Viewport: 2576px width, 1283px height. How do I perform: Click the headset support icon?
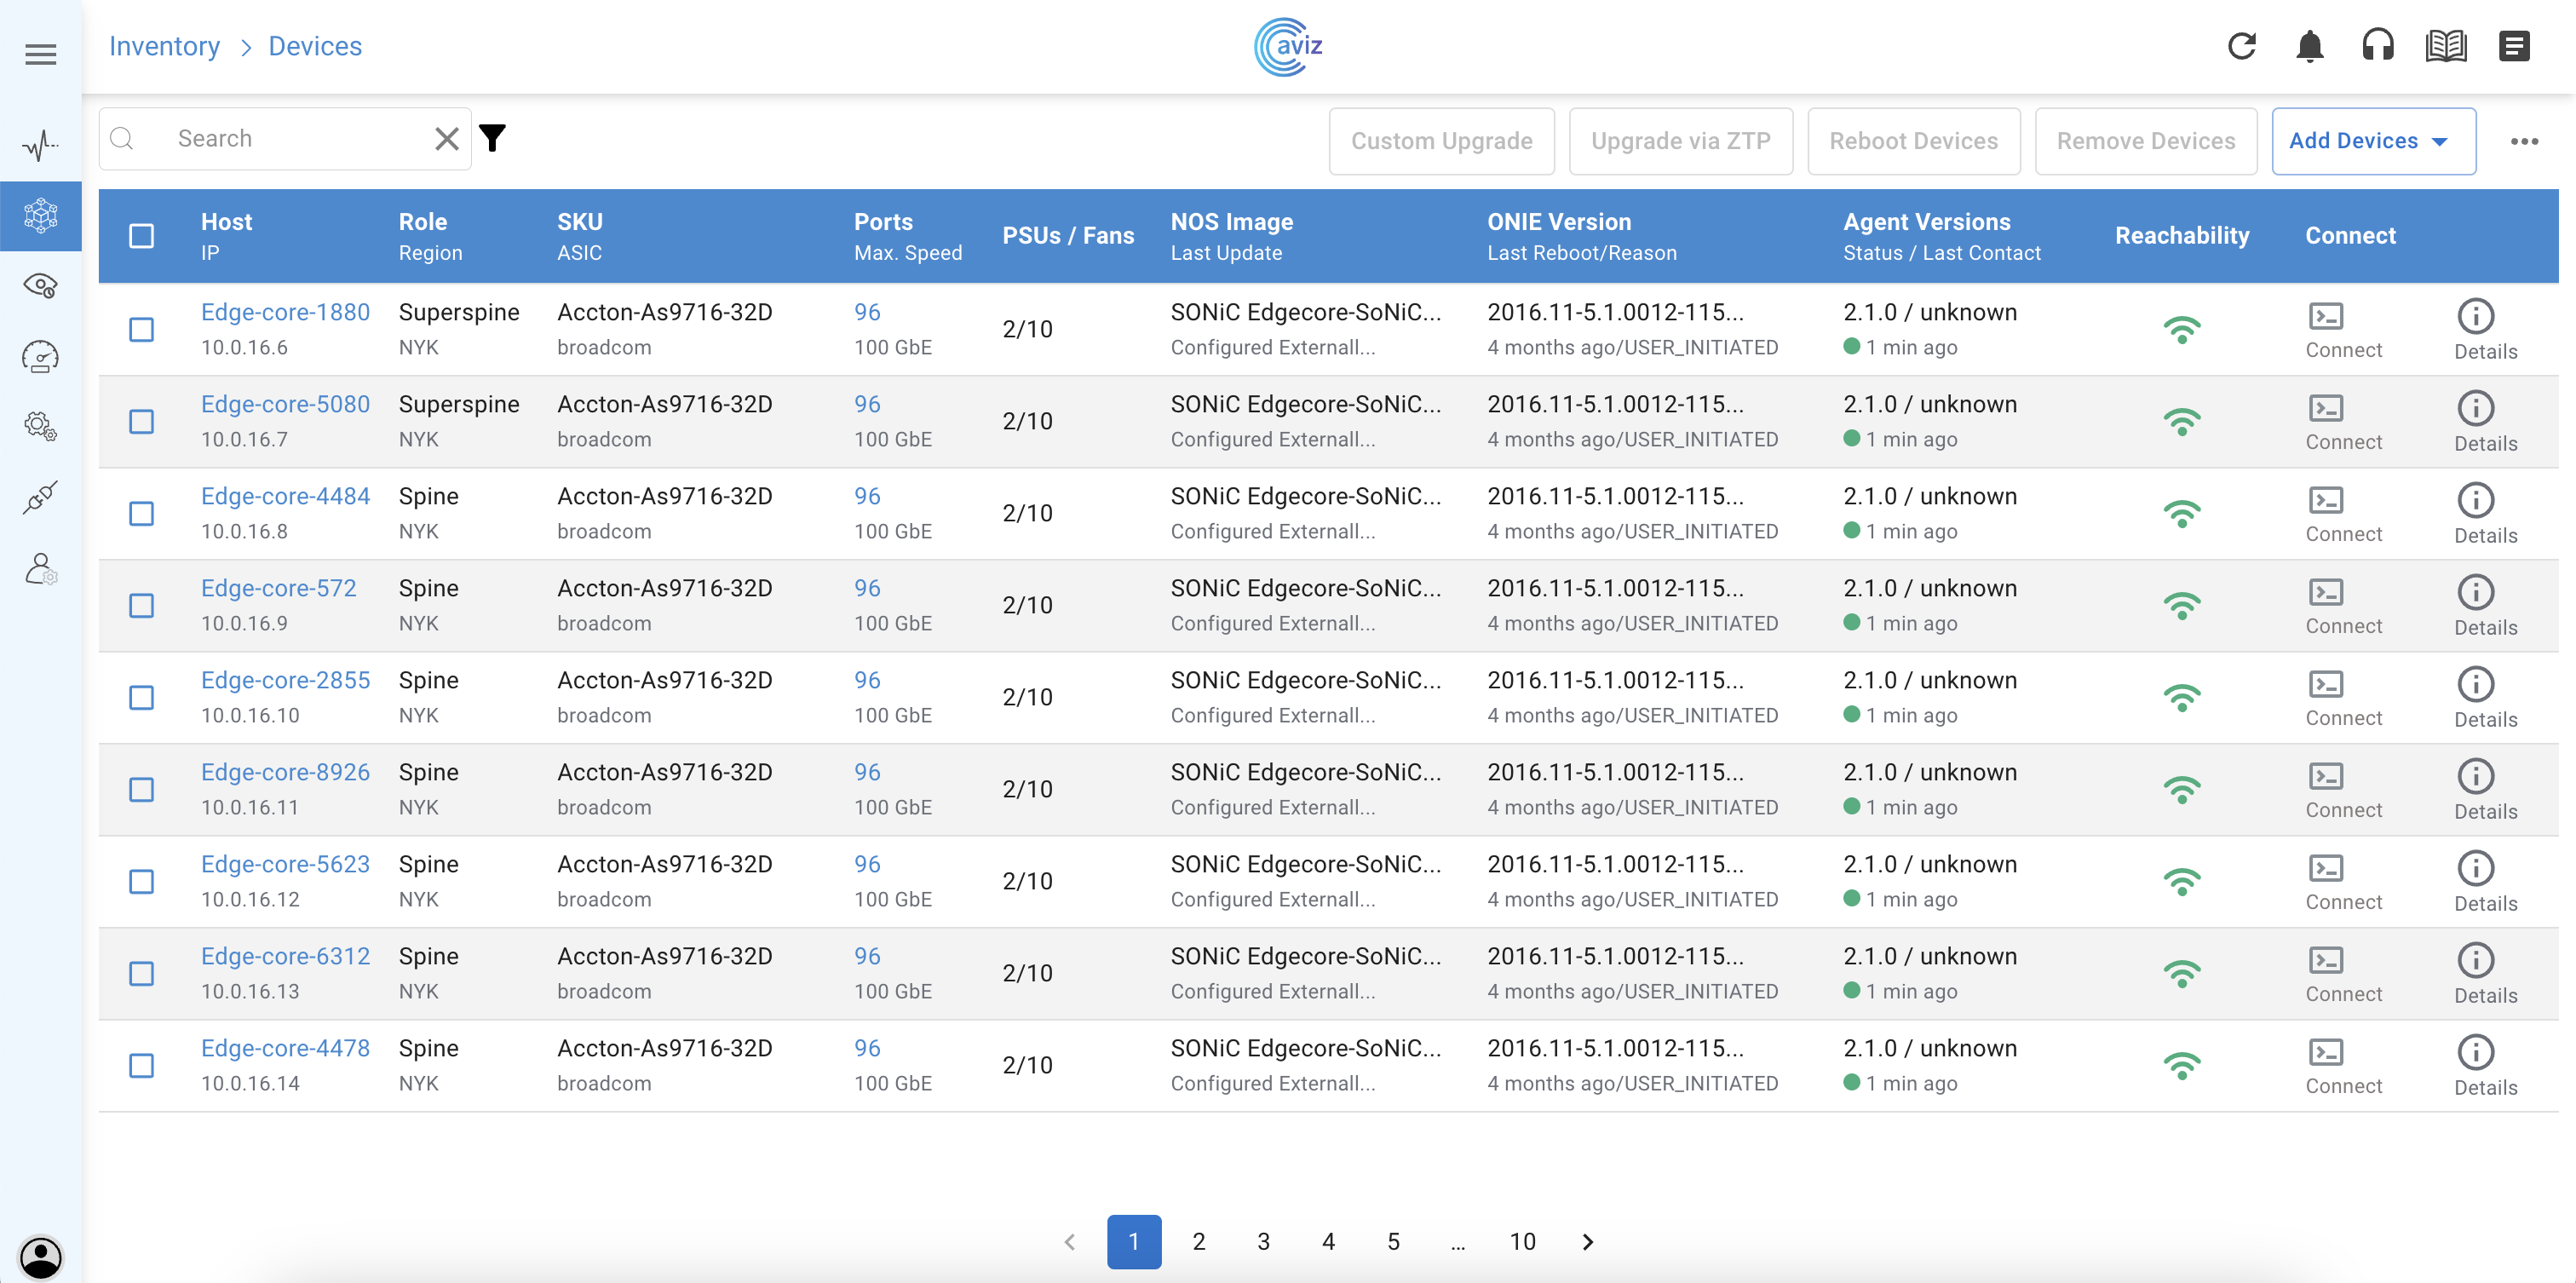point(2377,46)
